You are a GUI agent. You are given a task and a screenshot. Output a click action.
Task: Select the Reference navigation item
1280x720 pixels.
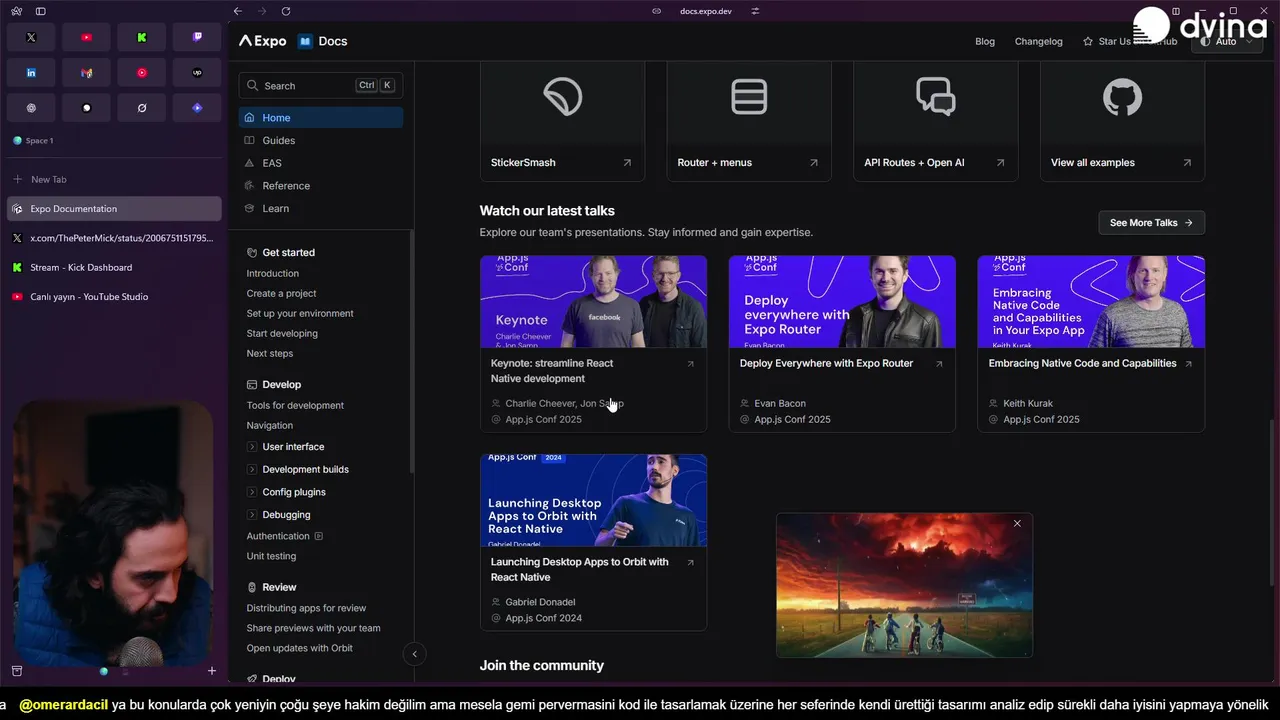[x=321, y=186]
